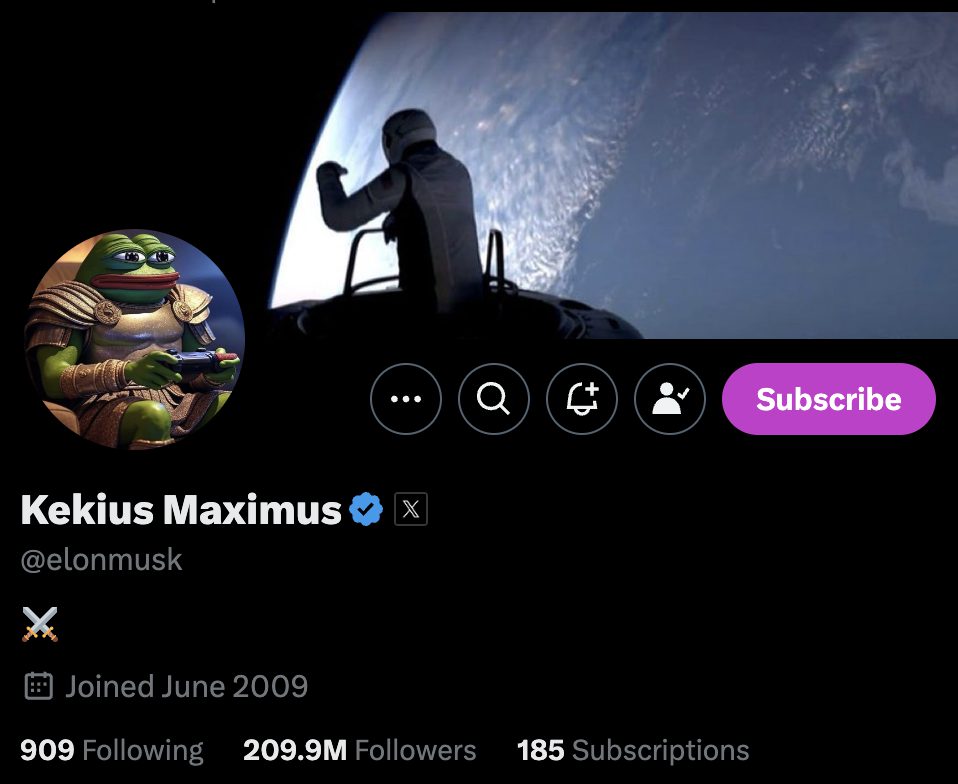The width and height of the screenshot is (958, 784).
Task: Click the X affiliate badge icon
Action: [411, 509]
